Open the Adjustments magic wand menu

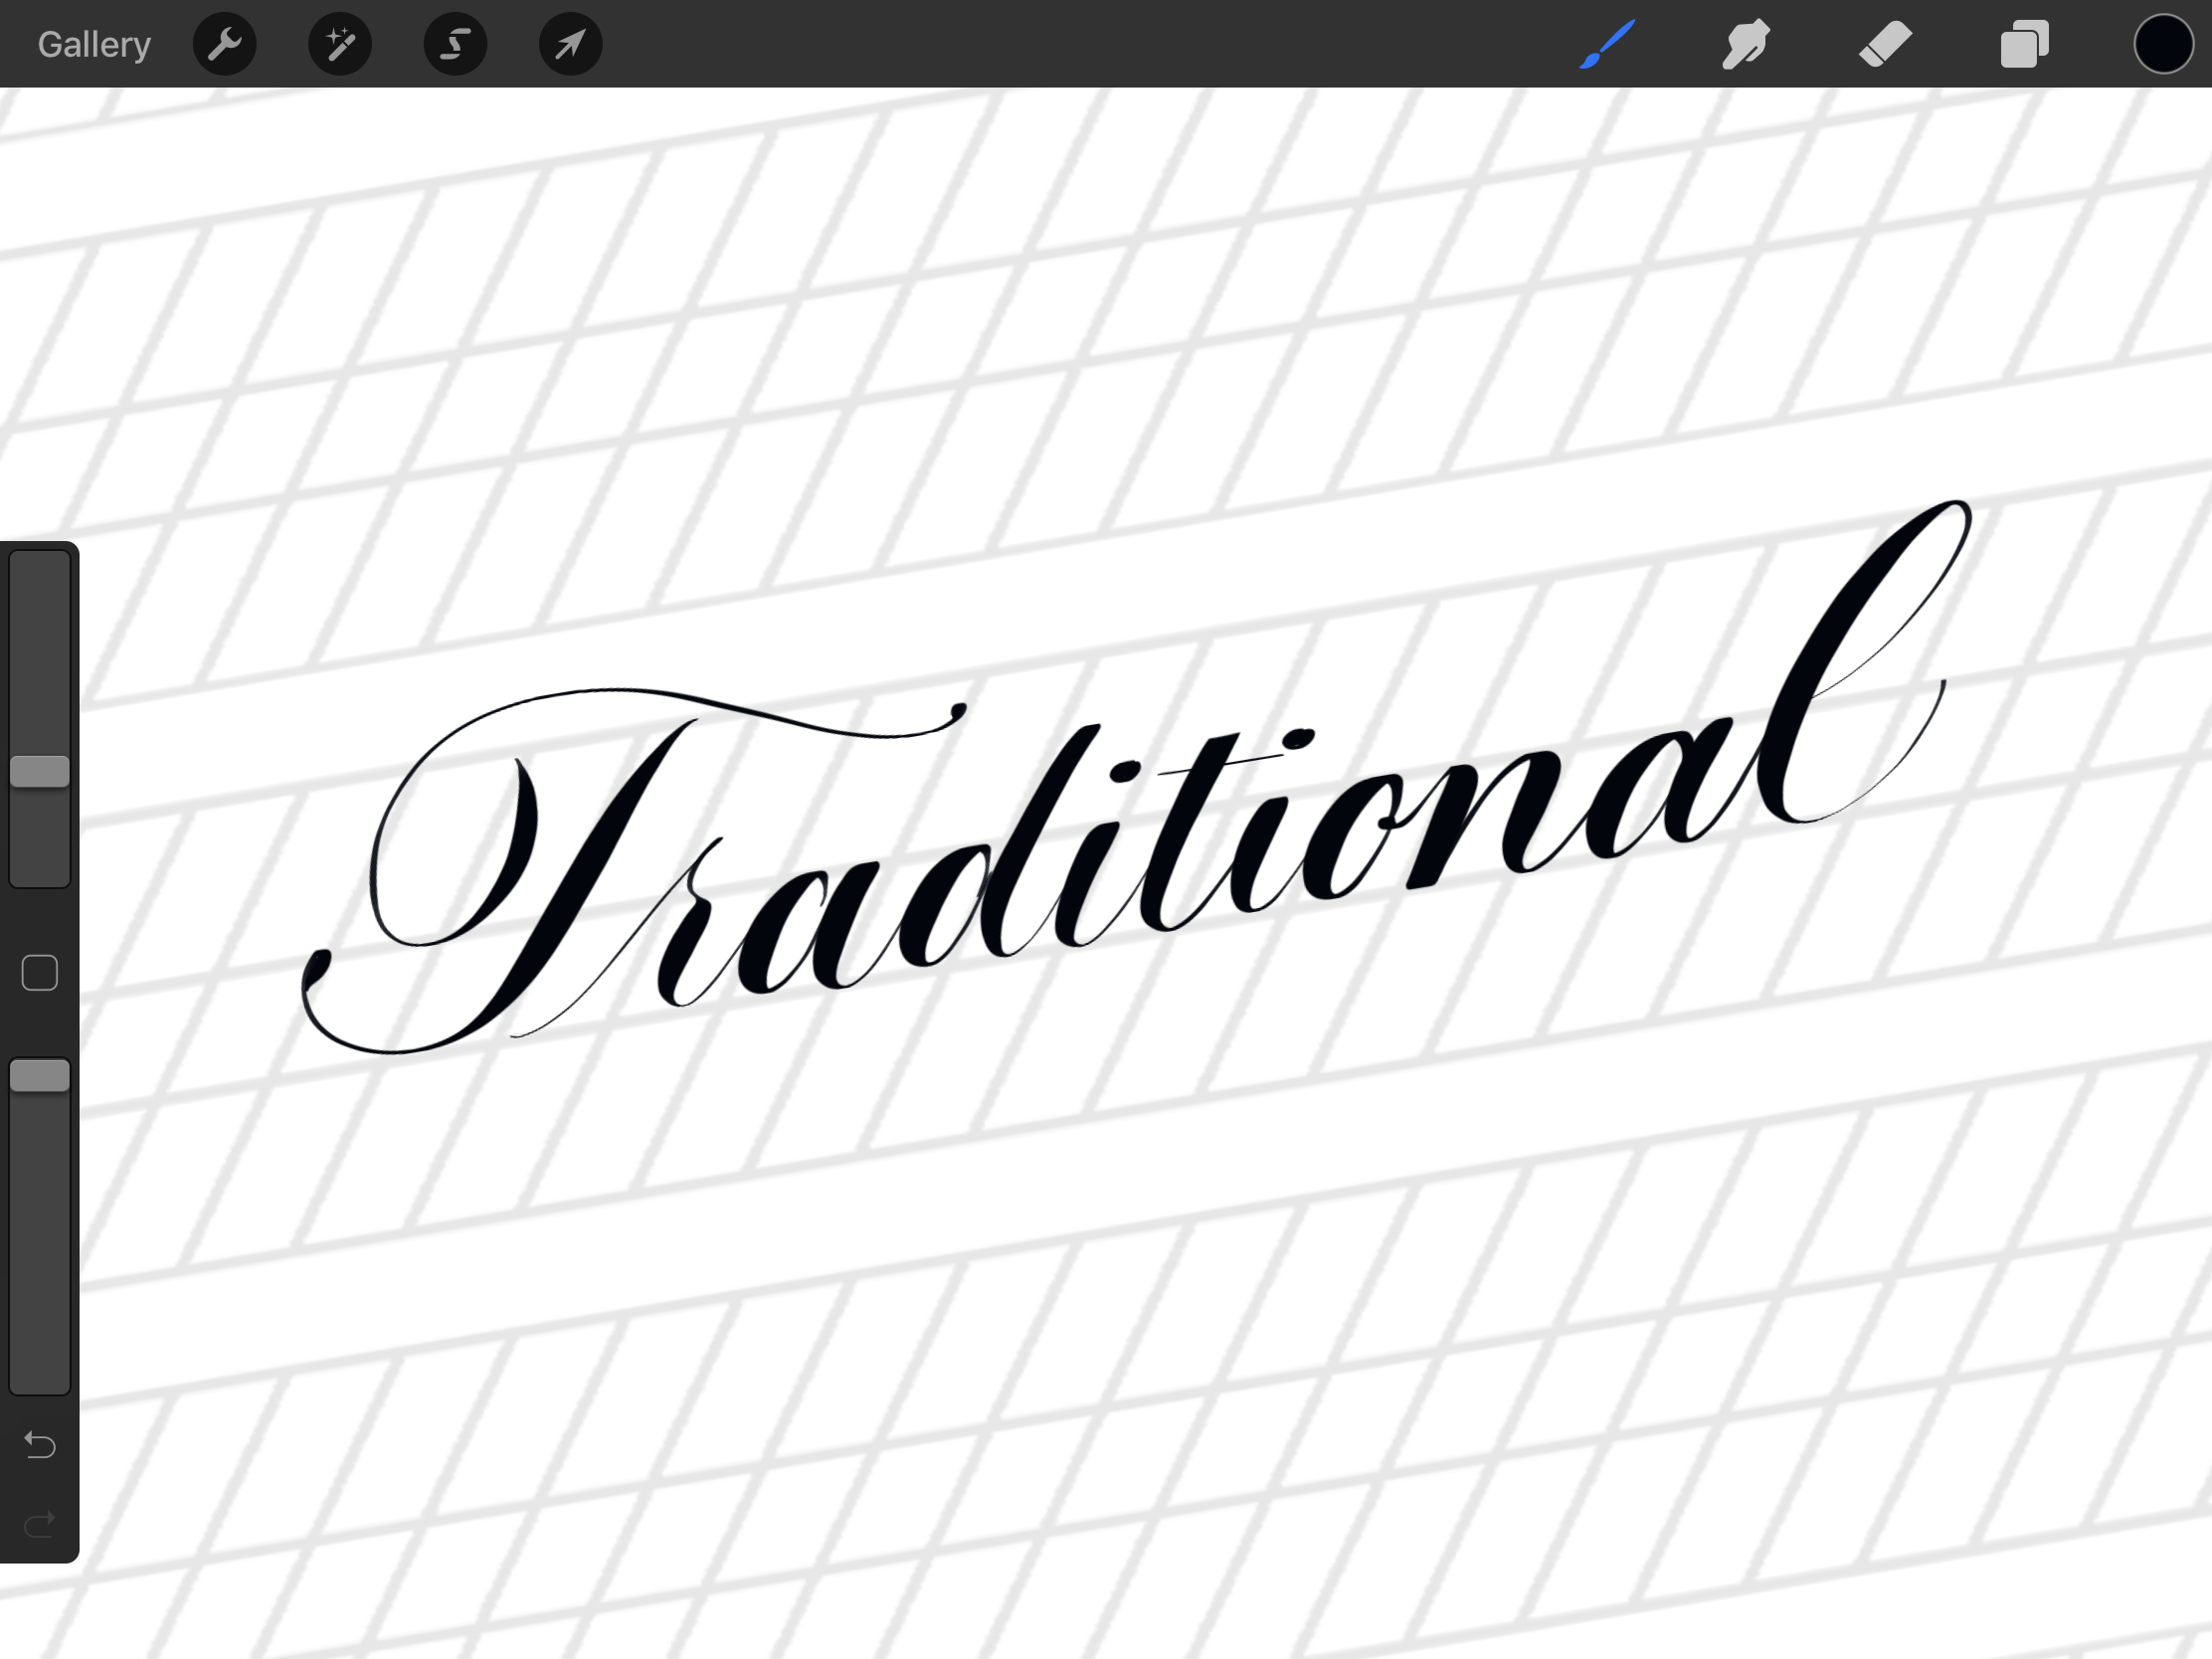tap(340, 44)
